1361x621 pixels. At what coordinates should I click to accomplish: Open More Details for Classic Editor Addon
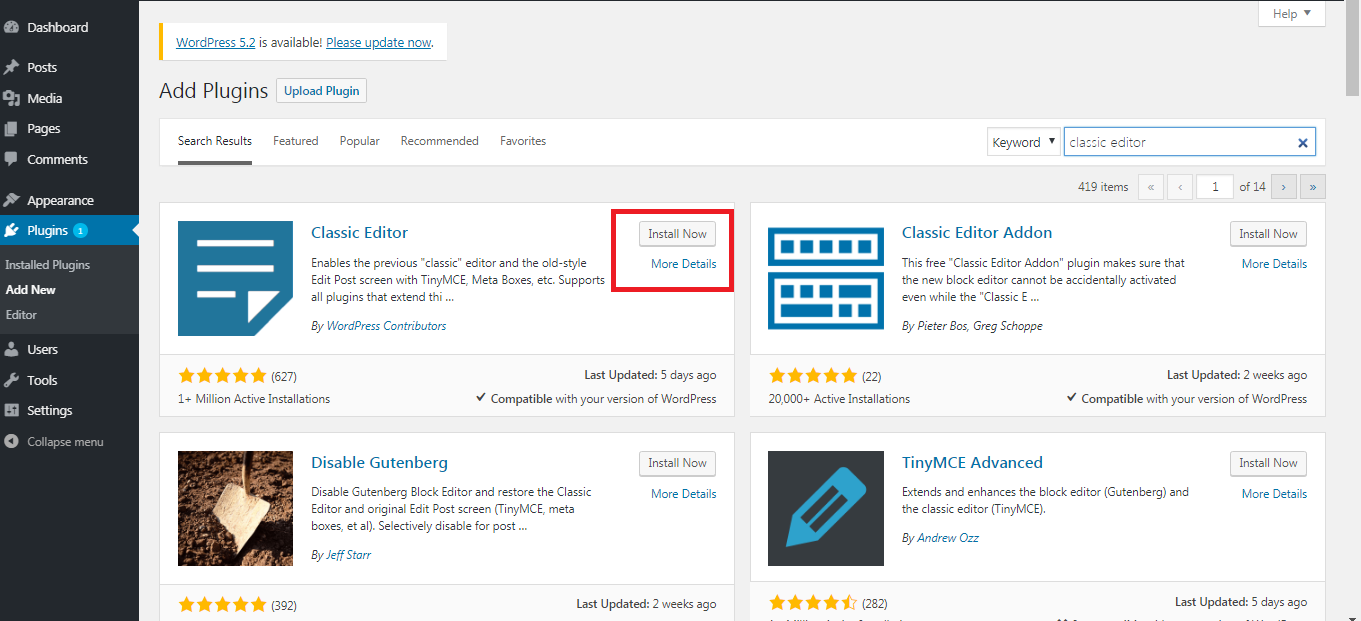tap(1274, 264)
